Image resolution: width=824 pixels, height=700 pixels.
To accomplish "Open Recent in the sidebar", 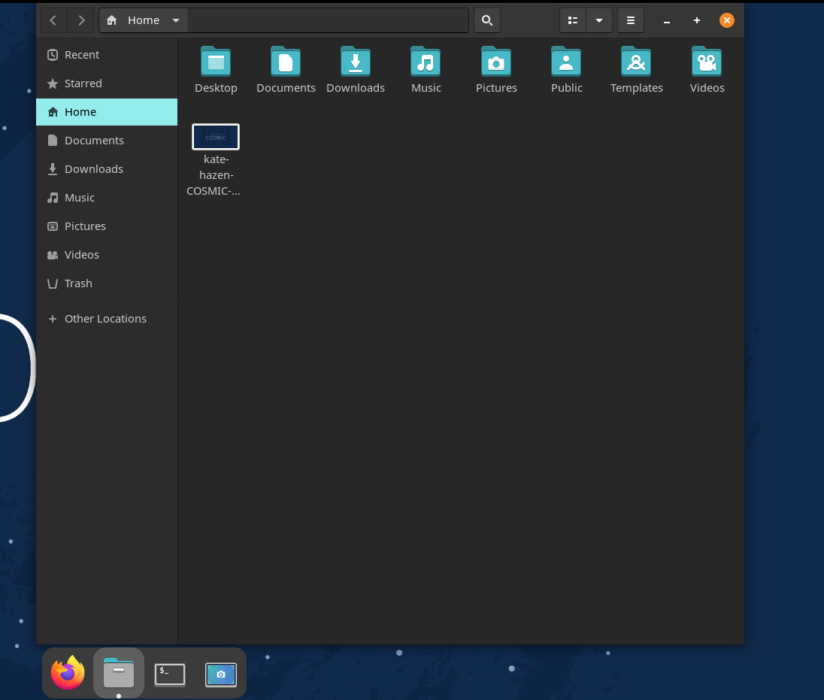I will tap(107, 55).
